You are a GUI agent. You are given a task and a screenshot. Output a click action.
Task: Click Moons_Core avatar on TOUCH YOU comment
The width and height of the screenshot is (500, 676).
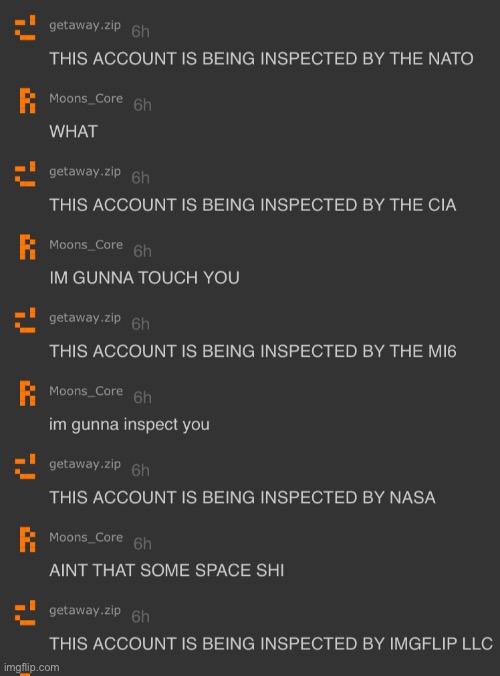tap(28, 247)
